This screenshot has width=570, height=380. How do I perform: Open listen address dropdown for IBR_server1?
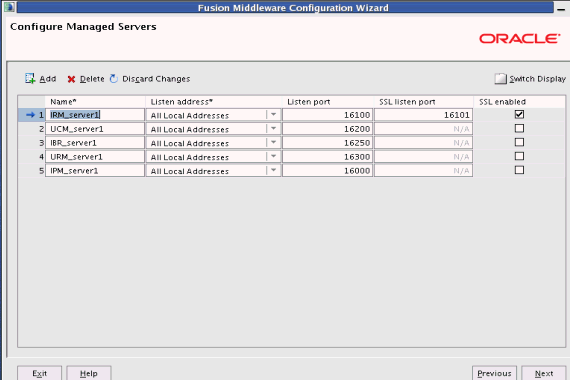coord(273,143)
